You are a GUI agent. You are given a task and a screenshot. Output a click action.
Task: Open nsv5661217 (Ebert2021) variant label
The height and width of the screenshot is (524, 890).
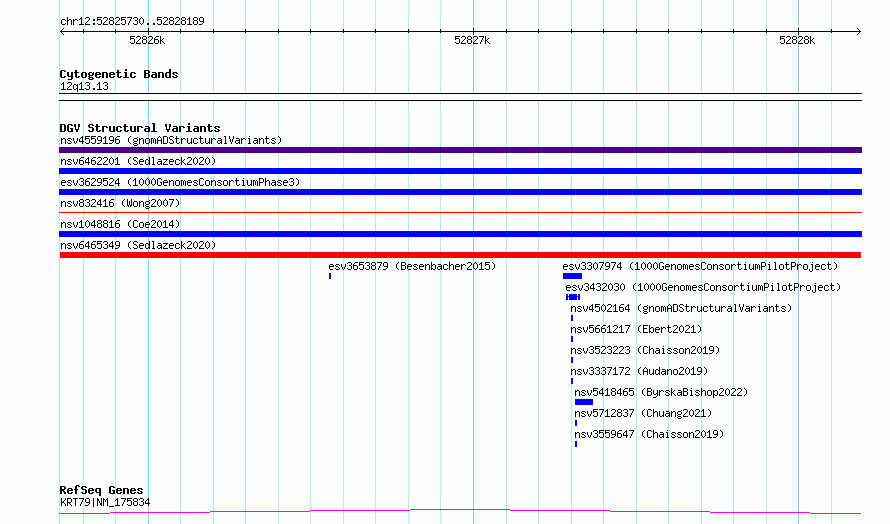coord(636,329)
